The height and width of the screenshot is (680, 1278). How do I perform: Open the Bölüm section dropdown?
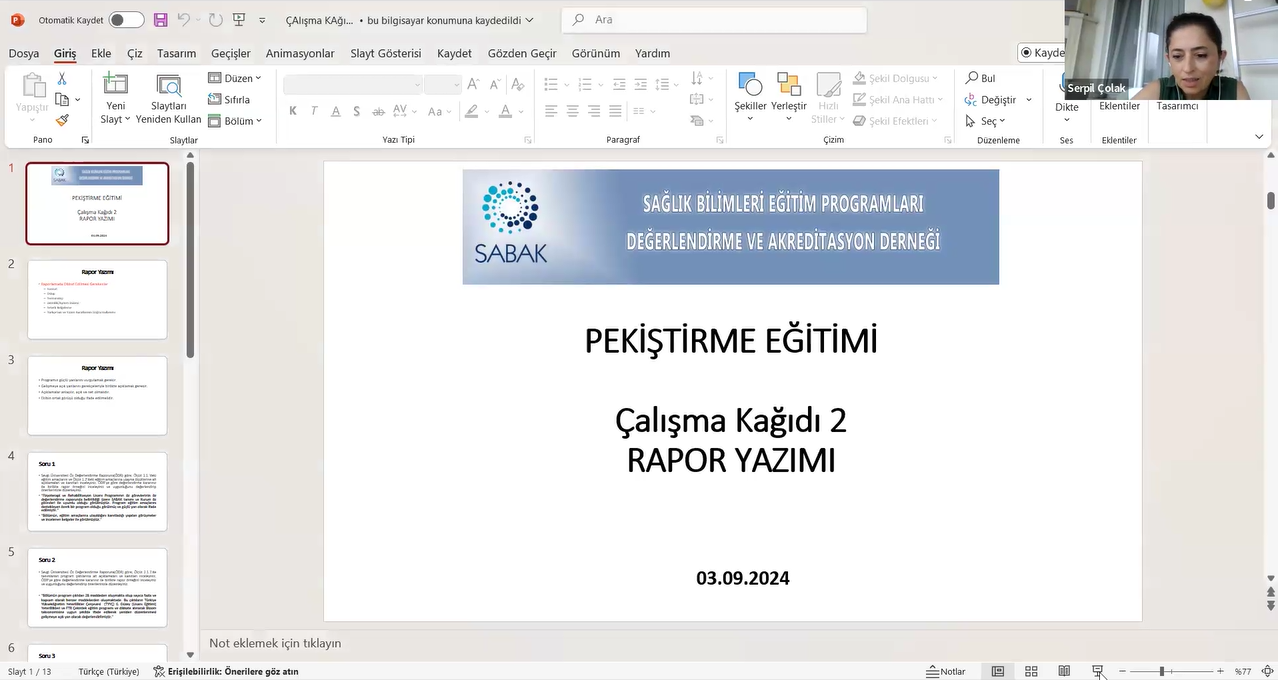(235, 121)
